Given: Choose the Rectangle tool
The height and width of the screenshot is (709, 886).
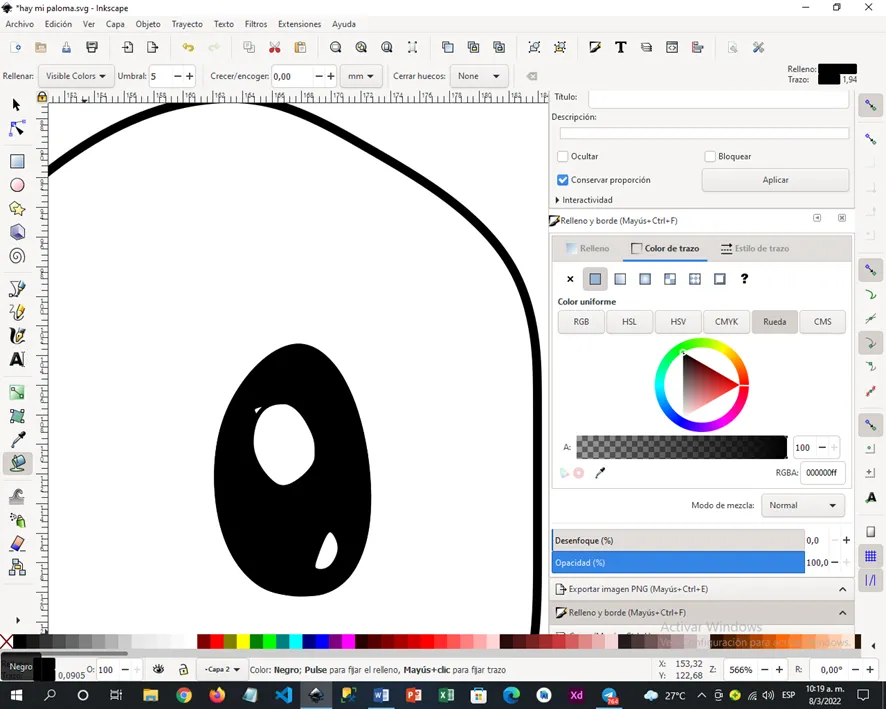Looking at the screenshot, I should pyautogui.click(x=17, y=162).
